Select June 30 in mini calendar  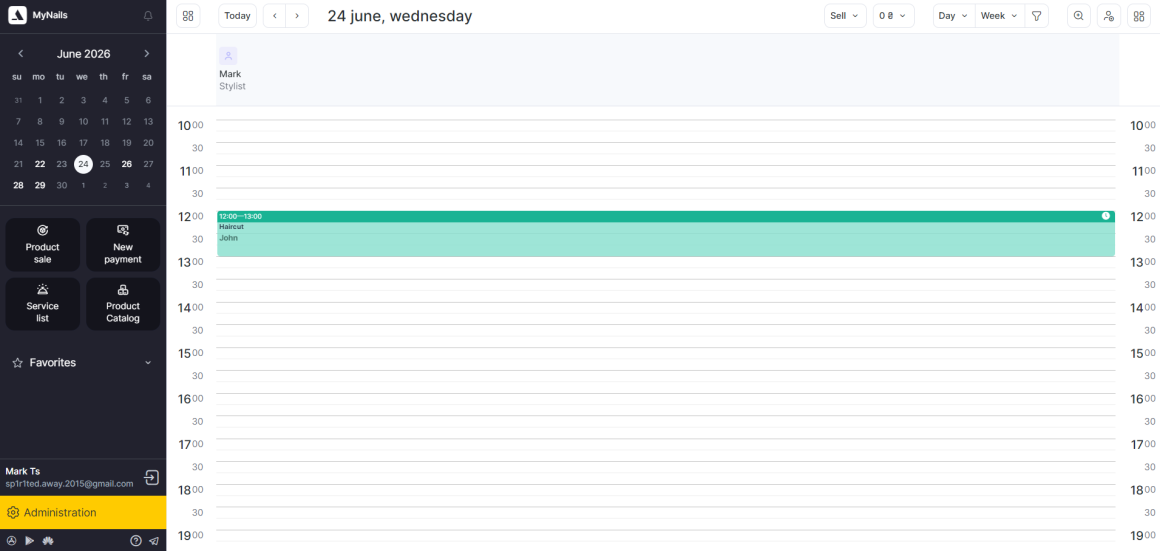tap(61, 185)
